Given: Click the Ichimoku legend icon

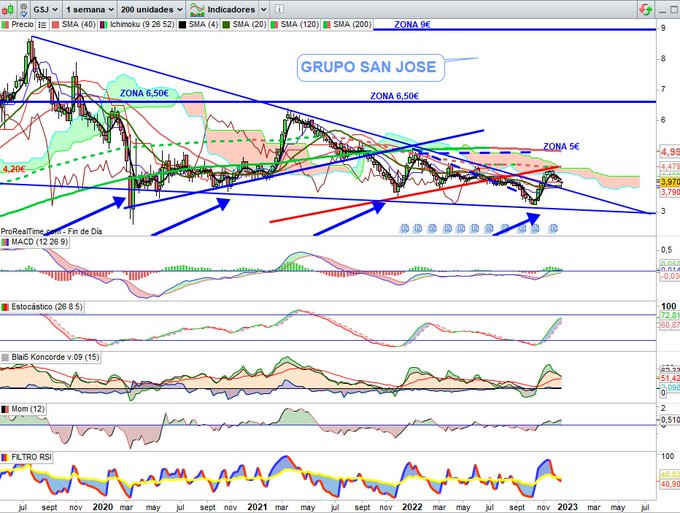Looking at the screenshot, I should 104,25.
